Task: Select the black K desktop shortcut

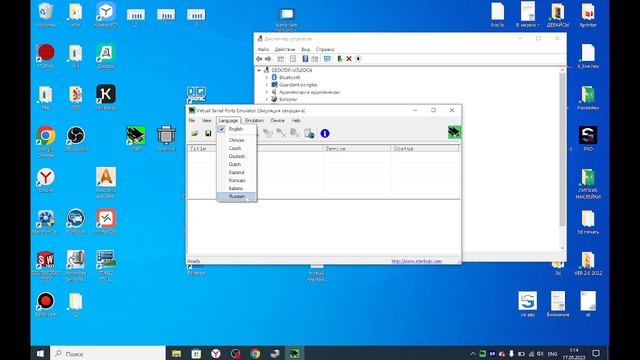Action: click(106, 97)
